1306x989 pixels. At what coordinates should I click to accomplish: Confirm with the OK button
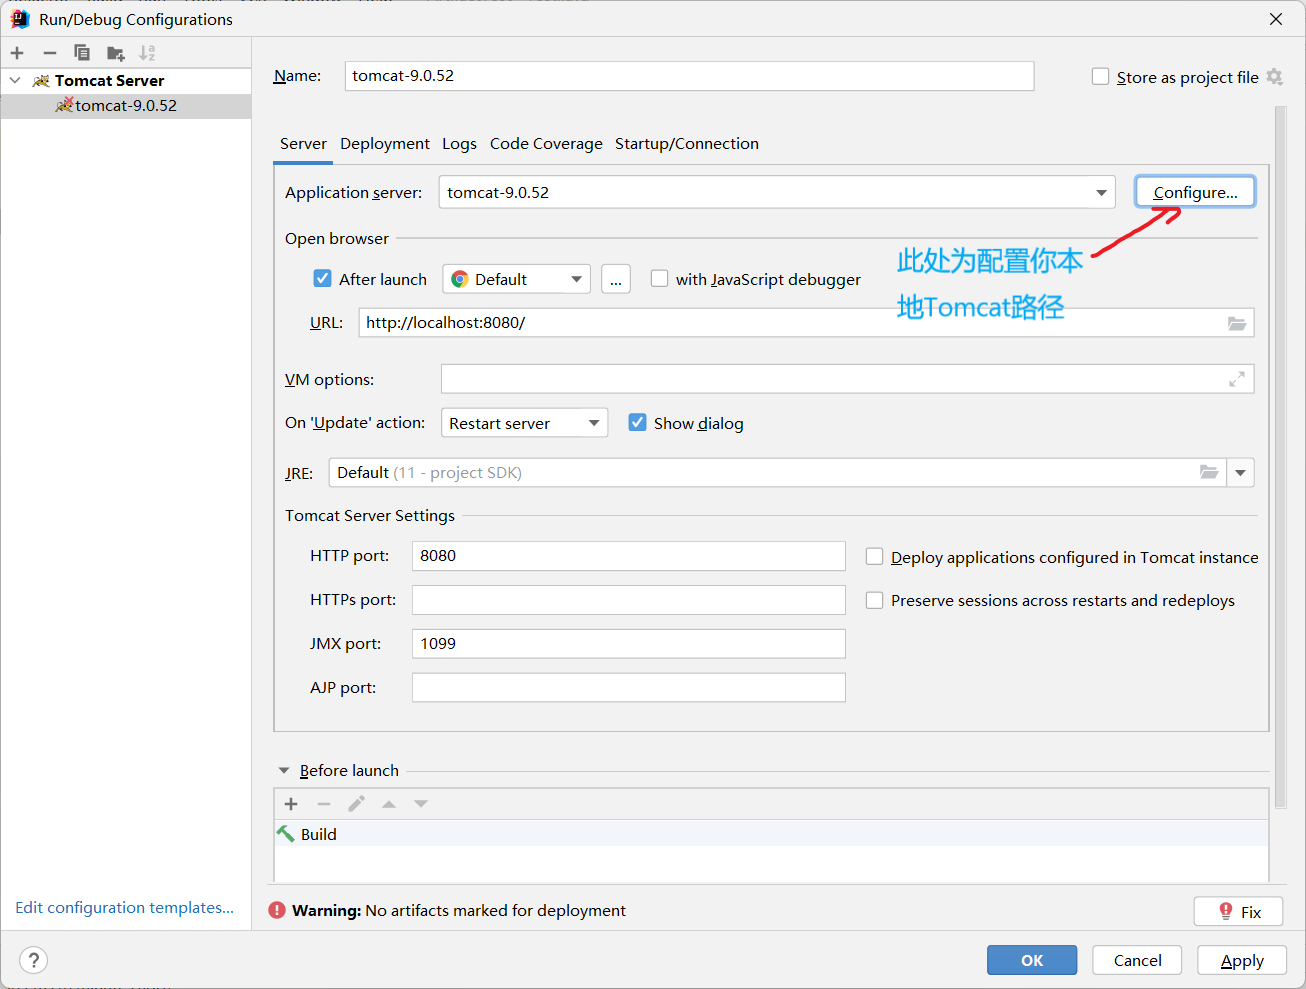(1032, 960)
